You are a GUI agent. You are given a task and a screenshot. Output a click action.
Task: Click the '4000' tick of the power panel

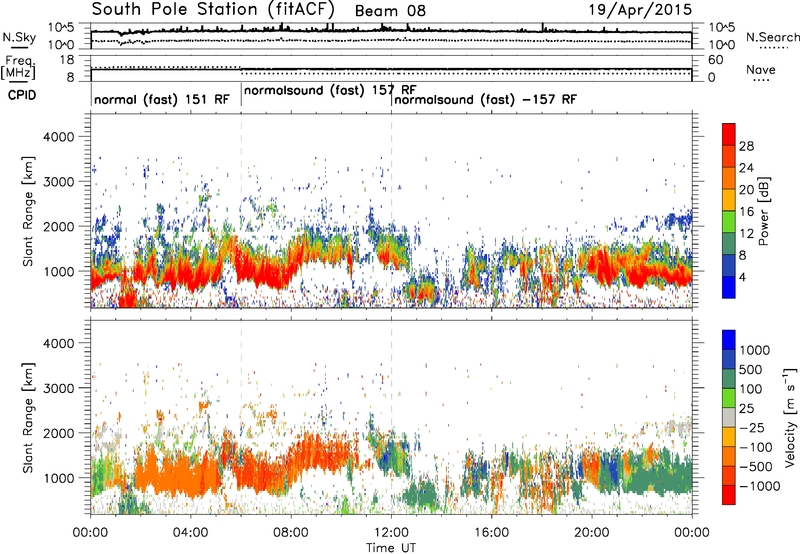coord(59,137)
